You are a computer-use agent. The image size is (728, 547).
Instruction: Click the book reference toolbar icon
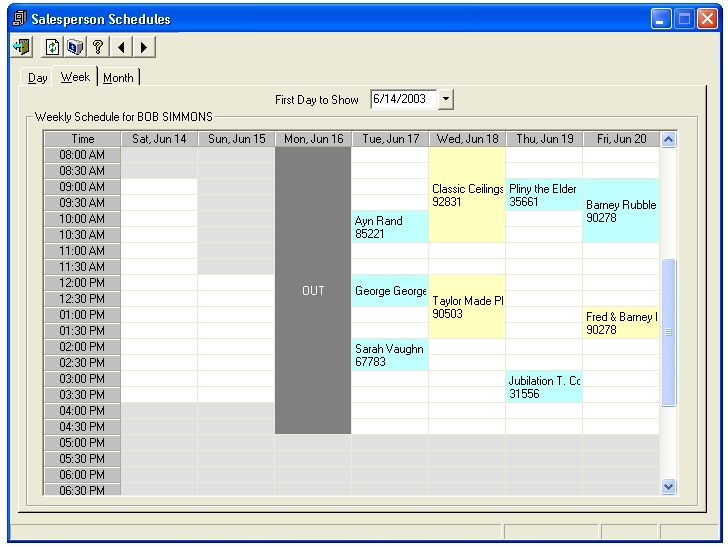click(x=75, y=47)
